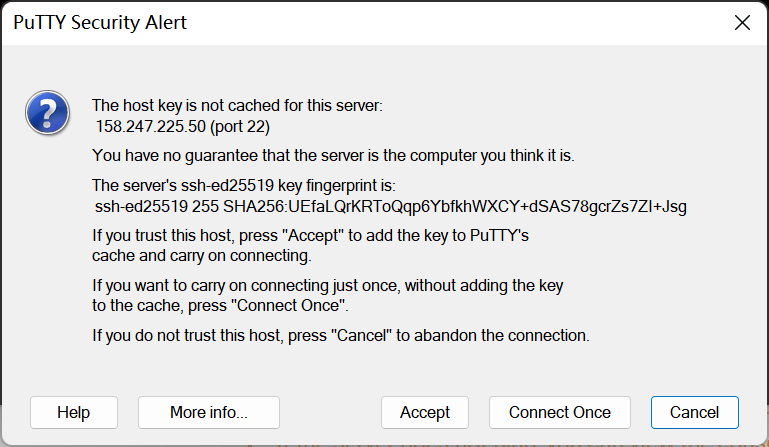The height and width of the screenshot is (447, 769).
Task: Click "If you want to carry on connecting" line
Action: point(327,286)
